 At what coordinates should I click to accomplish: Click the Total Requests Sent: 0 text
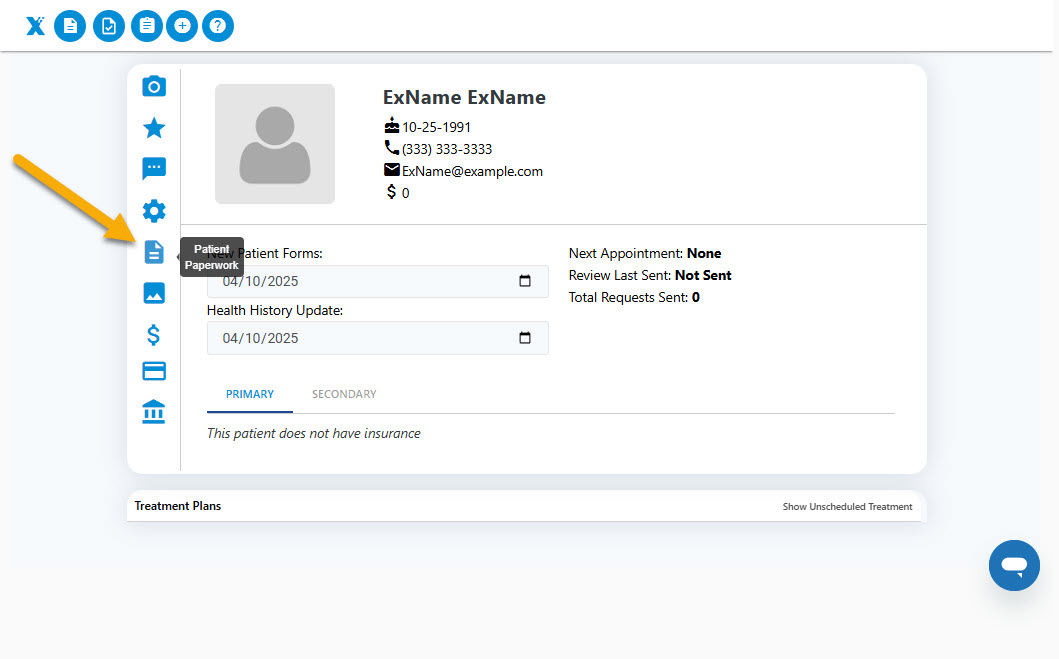tap(634, 297)
